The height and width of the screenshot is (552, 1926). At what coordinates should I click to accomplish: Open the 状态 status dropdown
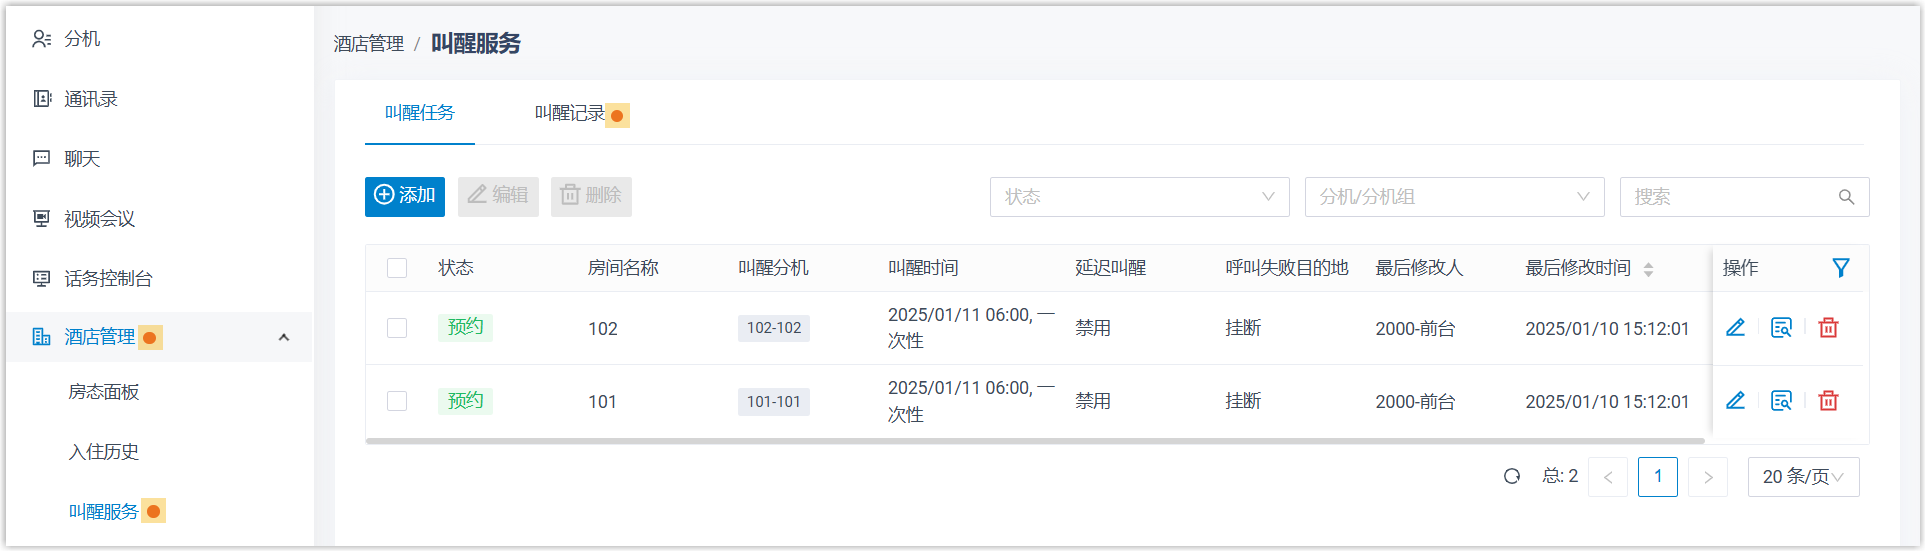point(1139,197)
